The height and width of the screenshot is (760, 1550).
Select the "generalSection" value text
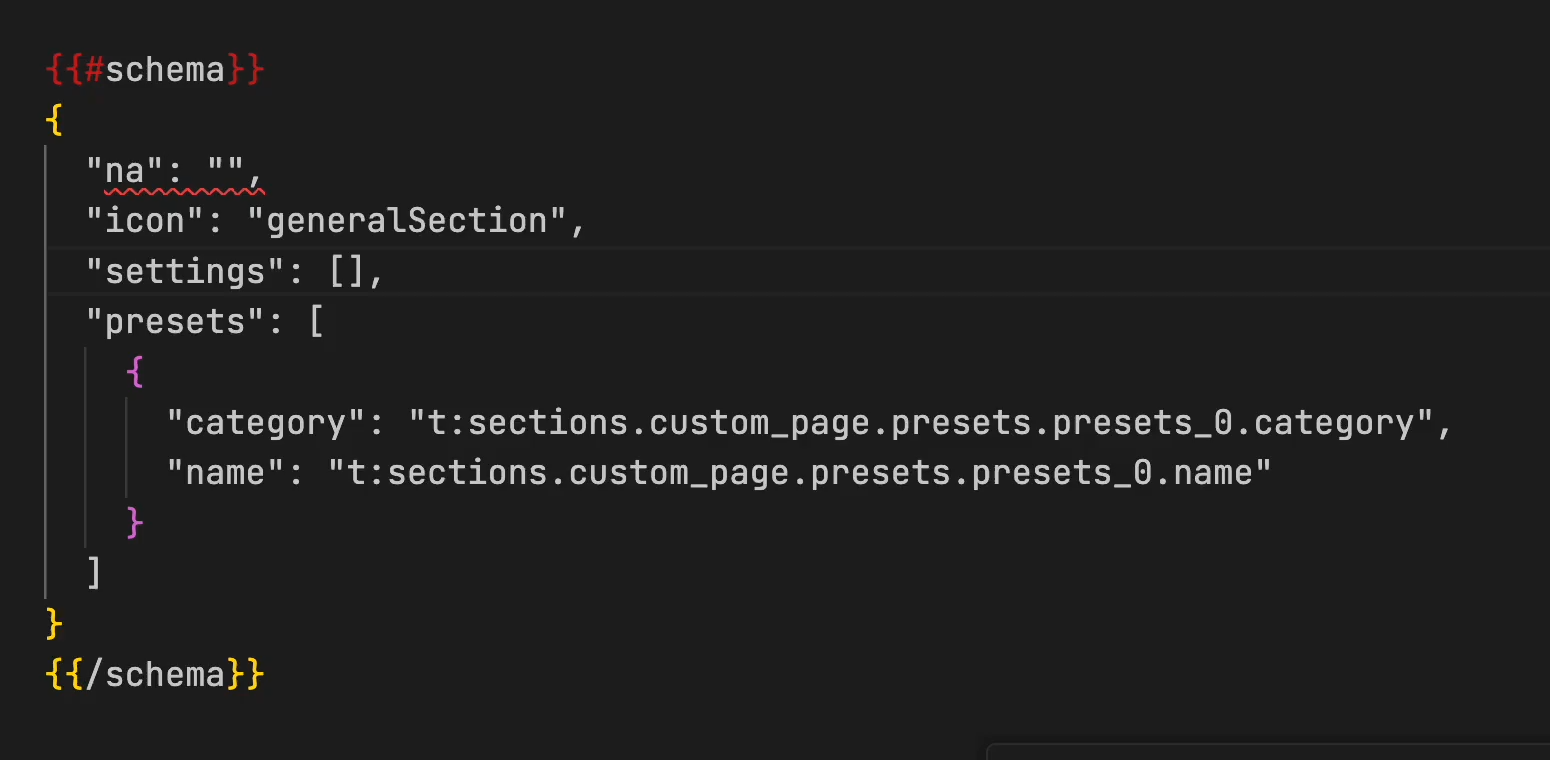(x=408, y=221)
